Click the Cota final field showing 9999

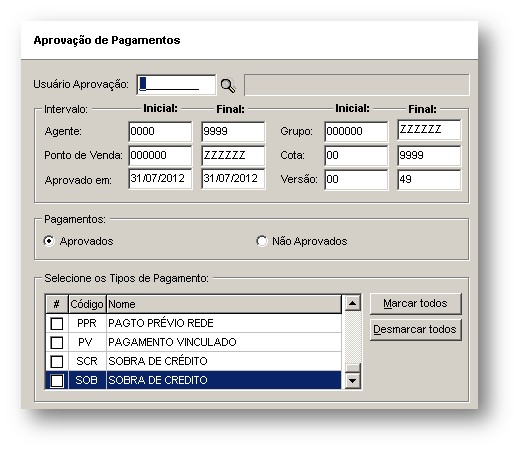(429, 155)
